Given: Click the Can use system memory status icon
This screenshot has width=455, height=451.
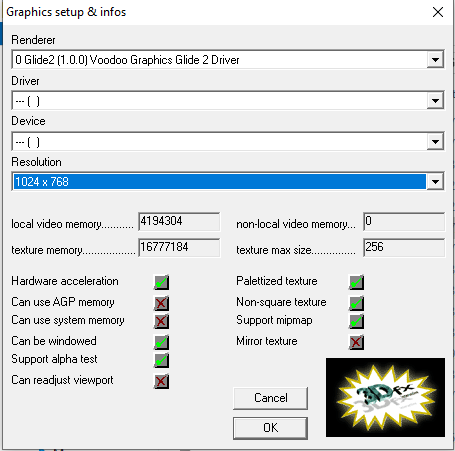Looking at the screenshot, I should tap(162, 321).
